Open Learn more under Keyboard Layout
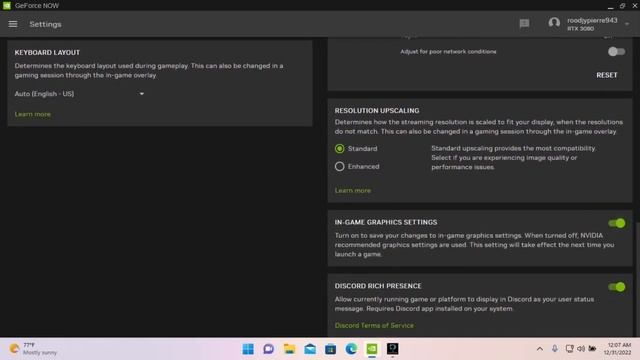The height and width of the screenshot is (360, 640). (x=33, y=114)
